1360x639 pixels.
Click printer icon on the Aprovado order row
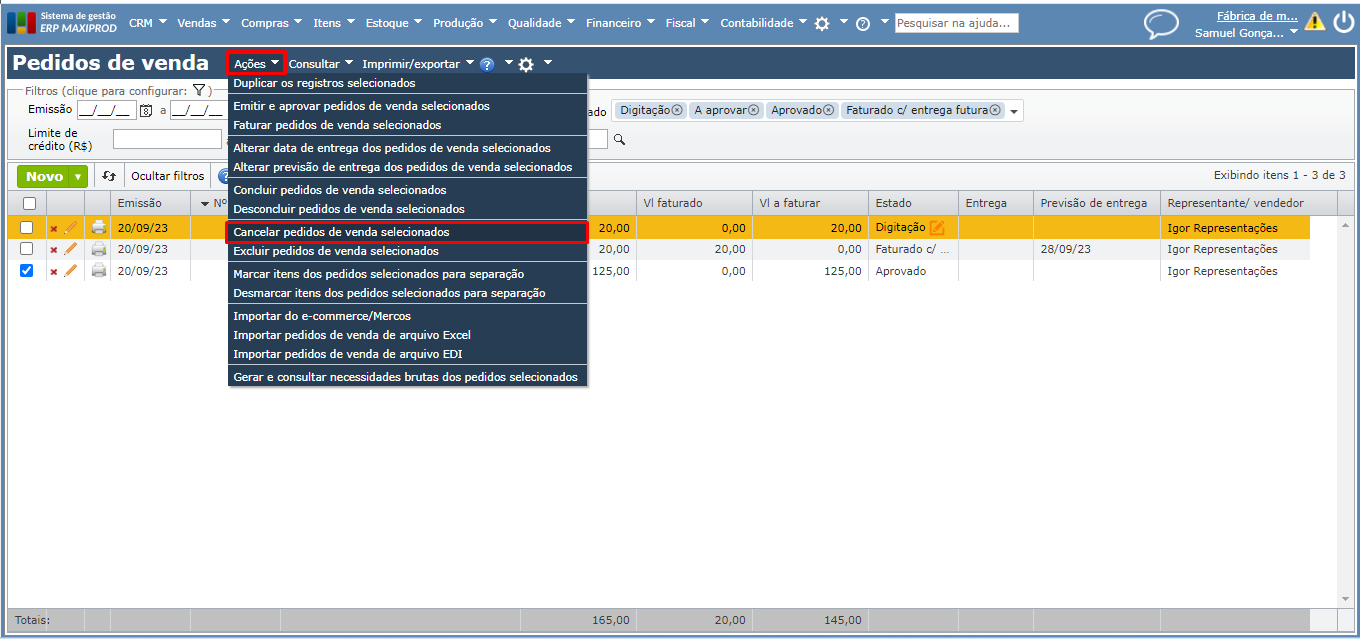99,271
